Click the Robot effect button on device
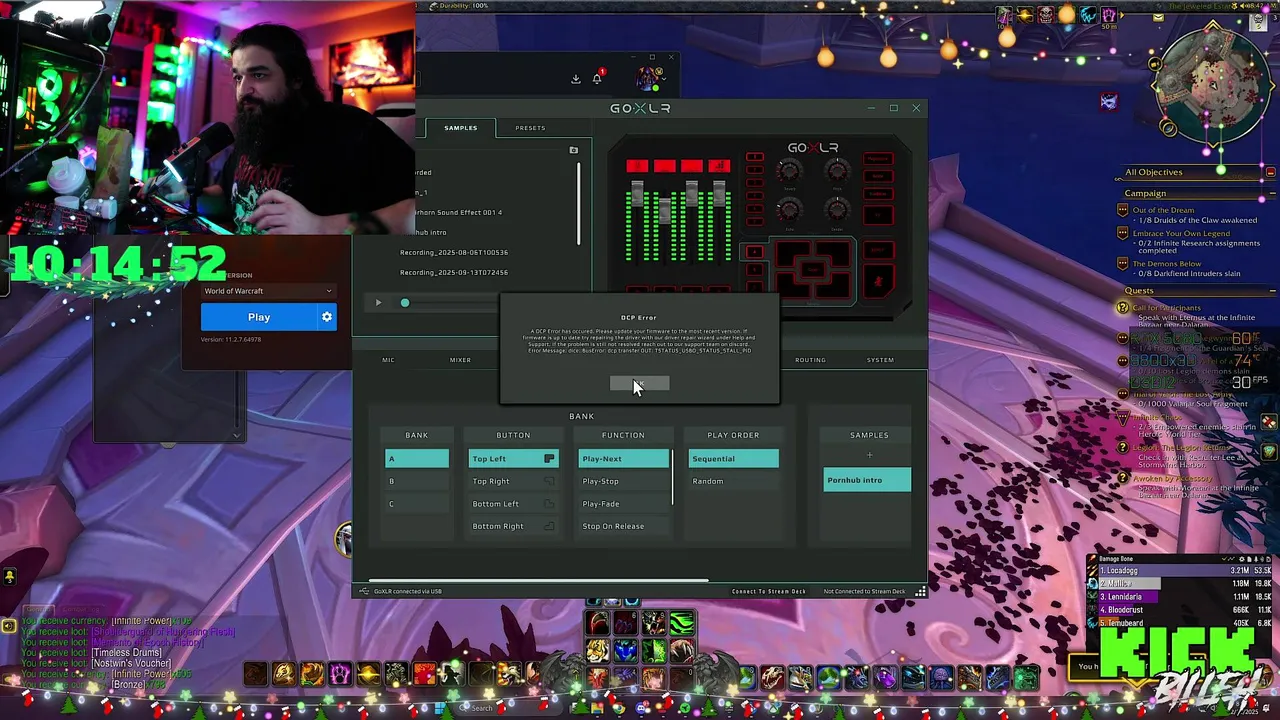Image resolution: width=1280 pixels, height=720 pixels. coord(878,176)
